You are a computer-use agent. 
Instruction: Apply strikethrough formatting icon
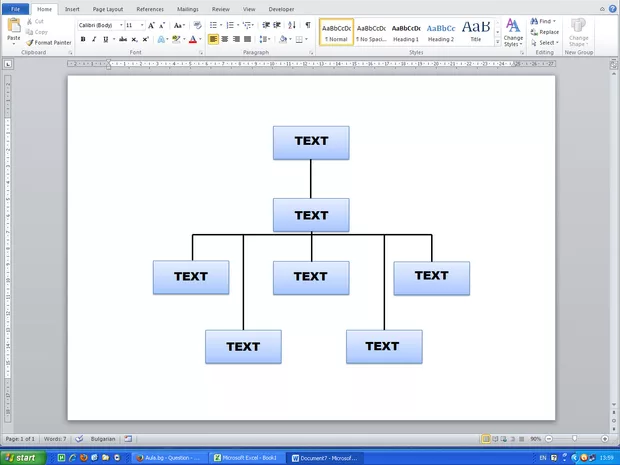[x=122, y=40]
